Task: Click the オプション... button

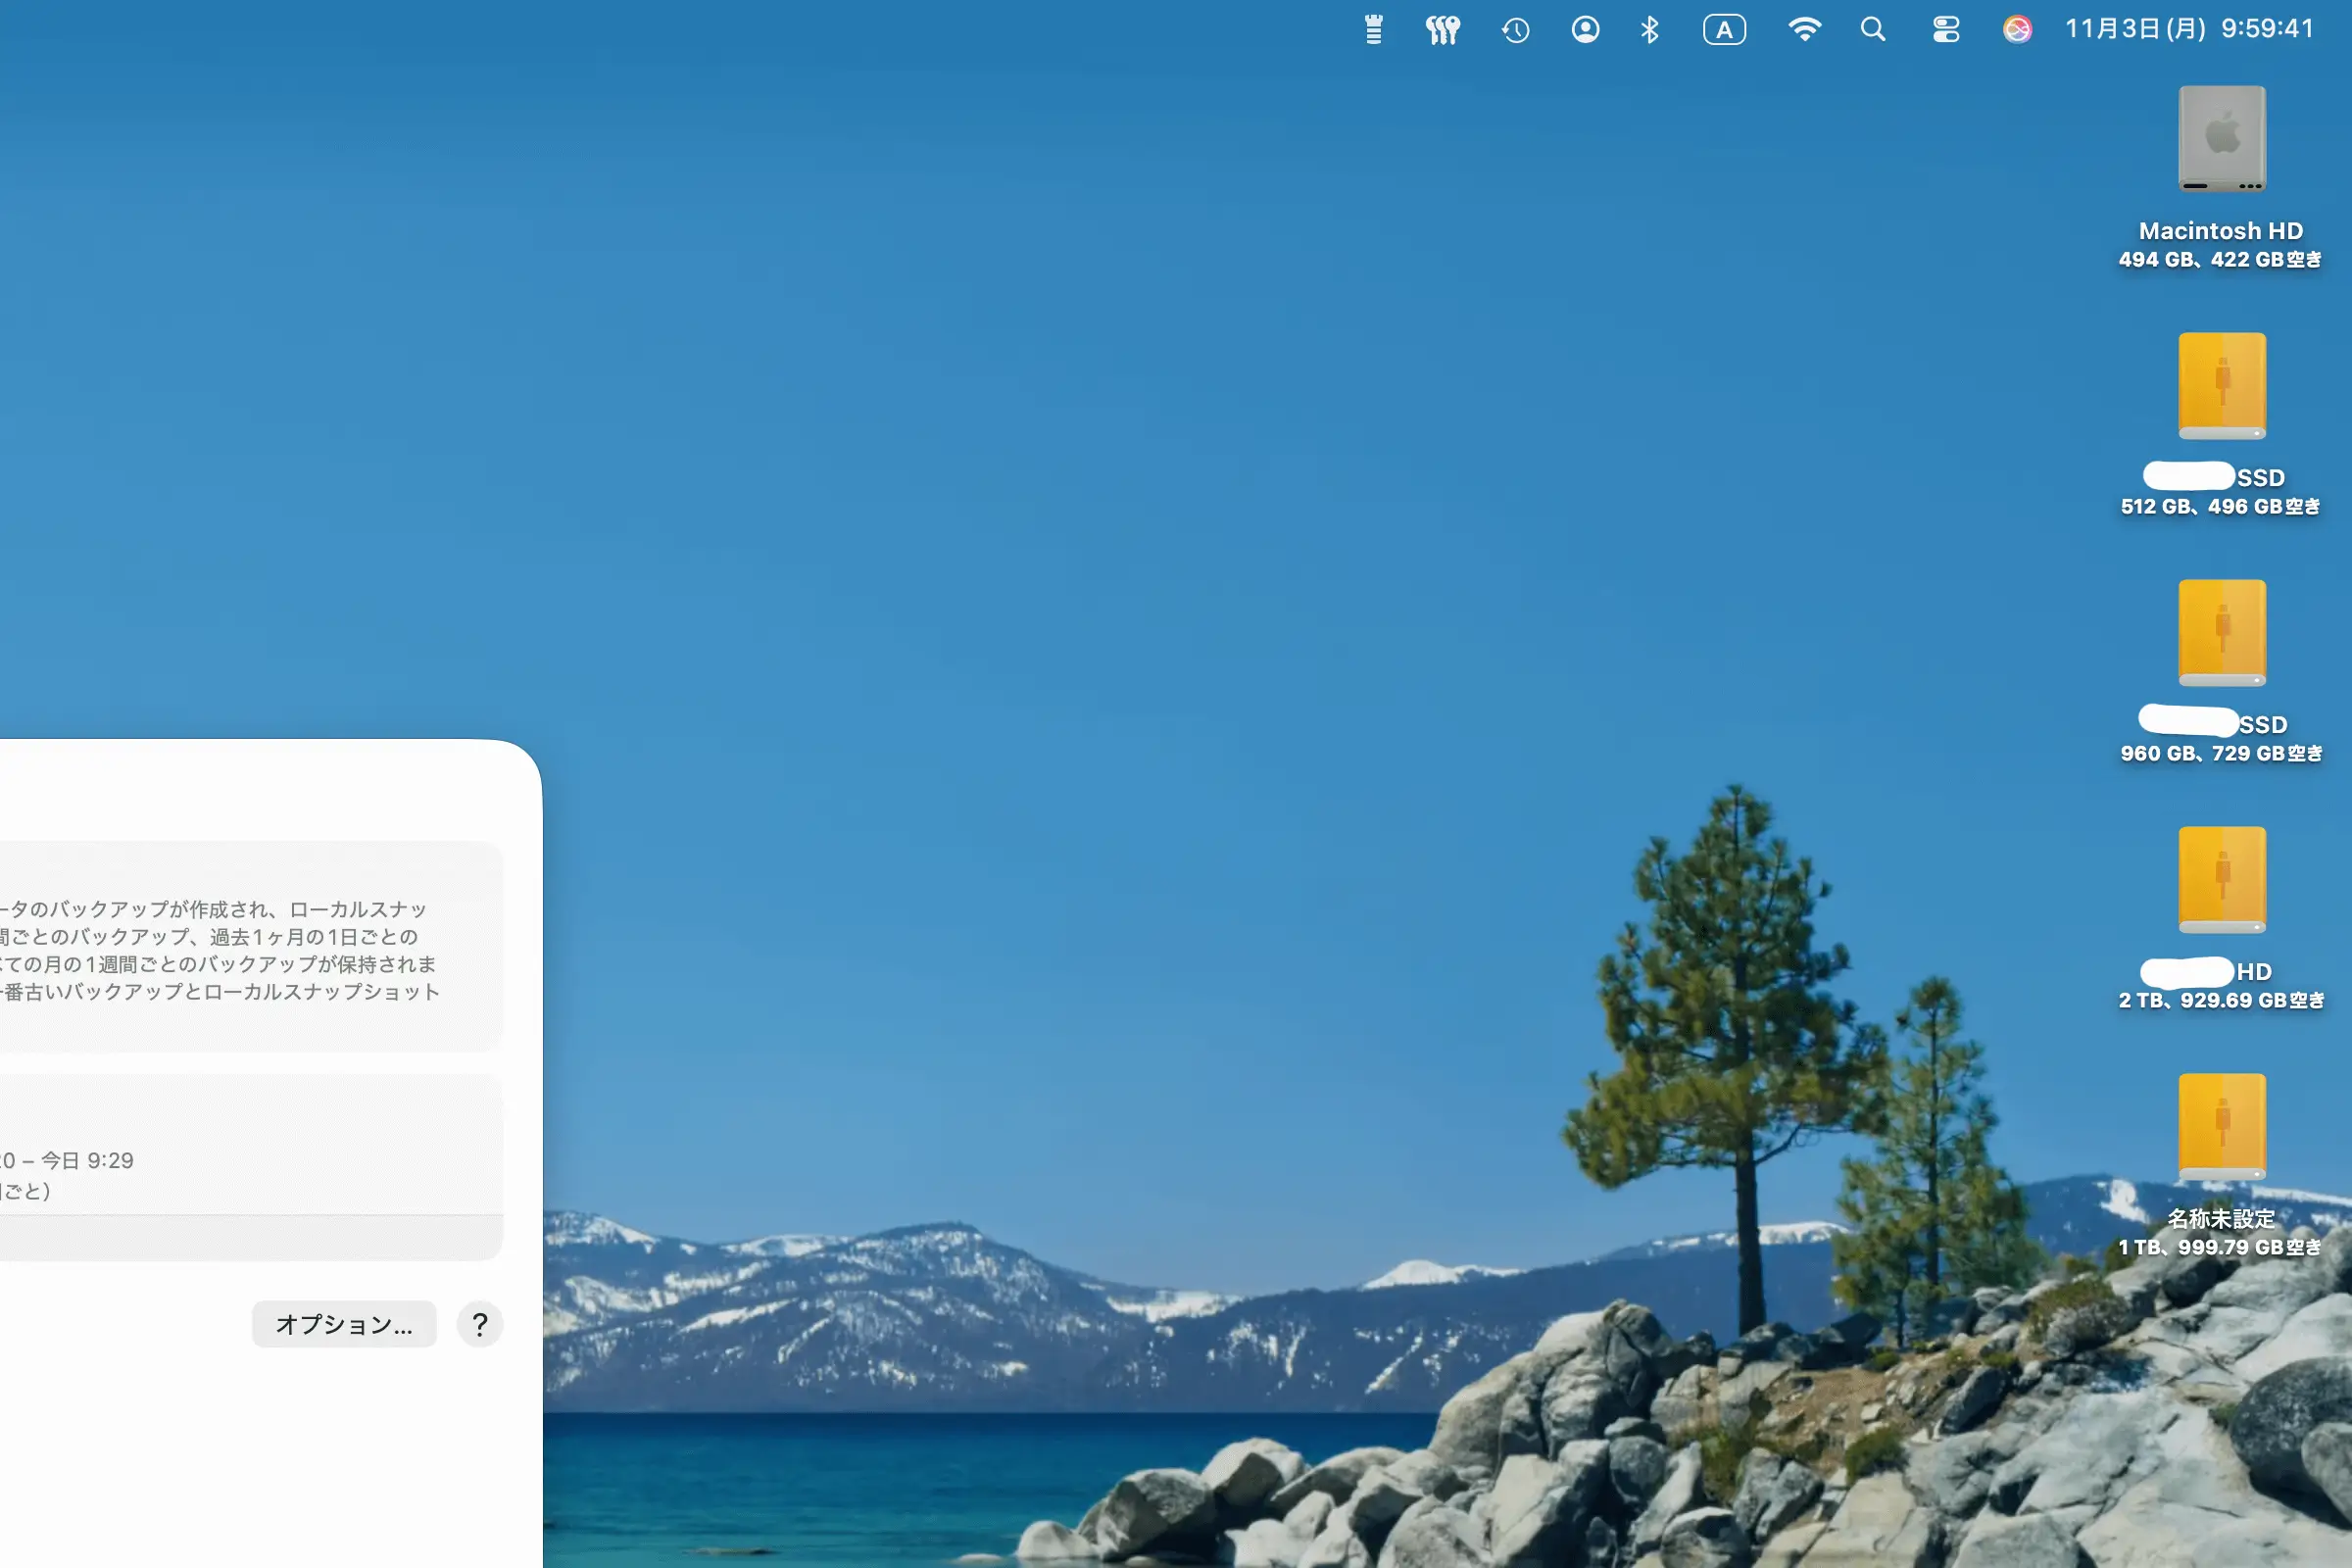Action: pos(344,1324)
